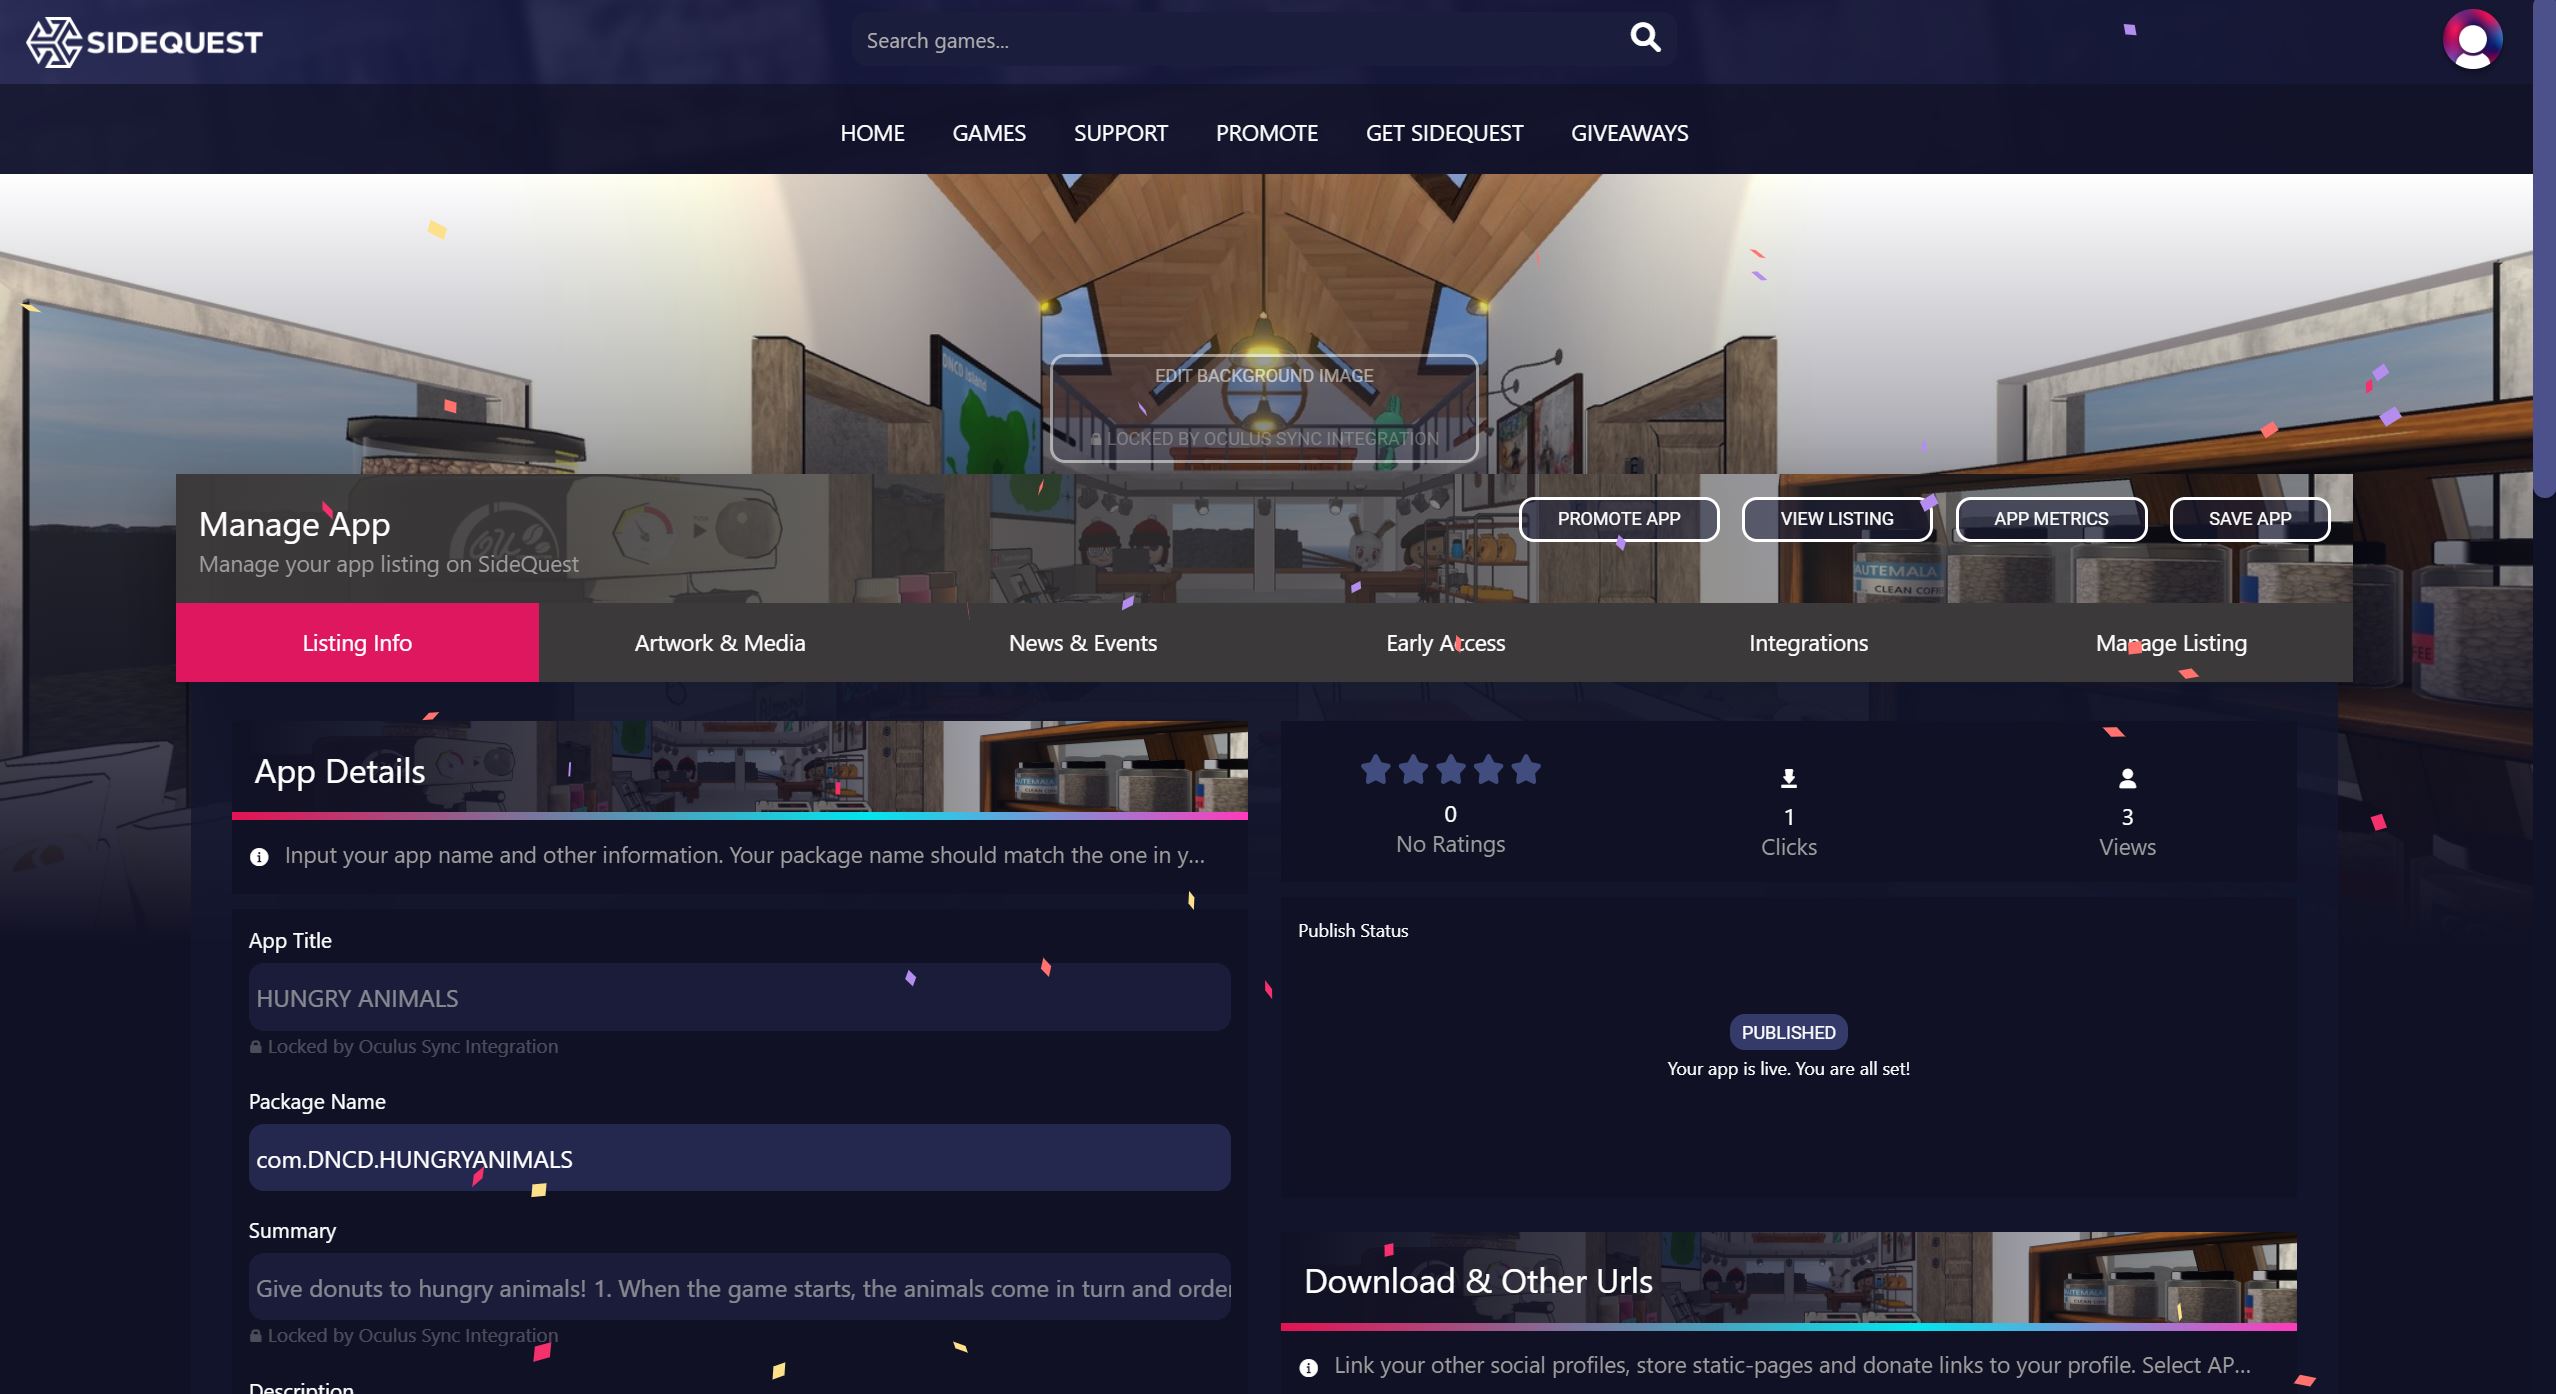Switch to Integrations tab
This screenshot has height=1394, width=2556.
point(1808,643)
